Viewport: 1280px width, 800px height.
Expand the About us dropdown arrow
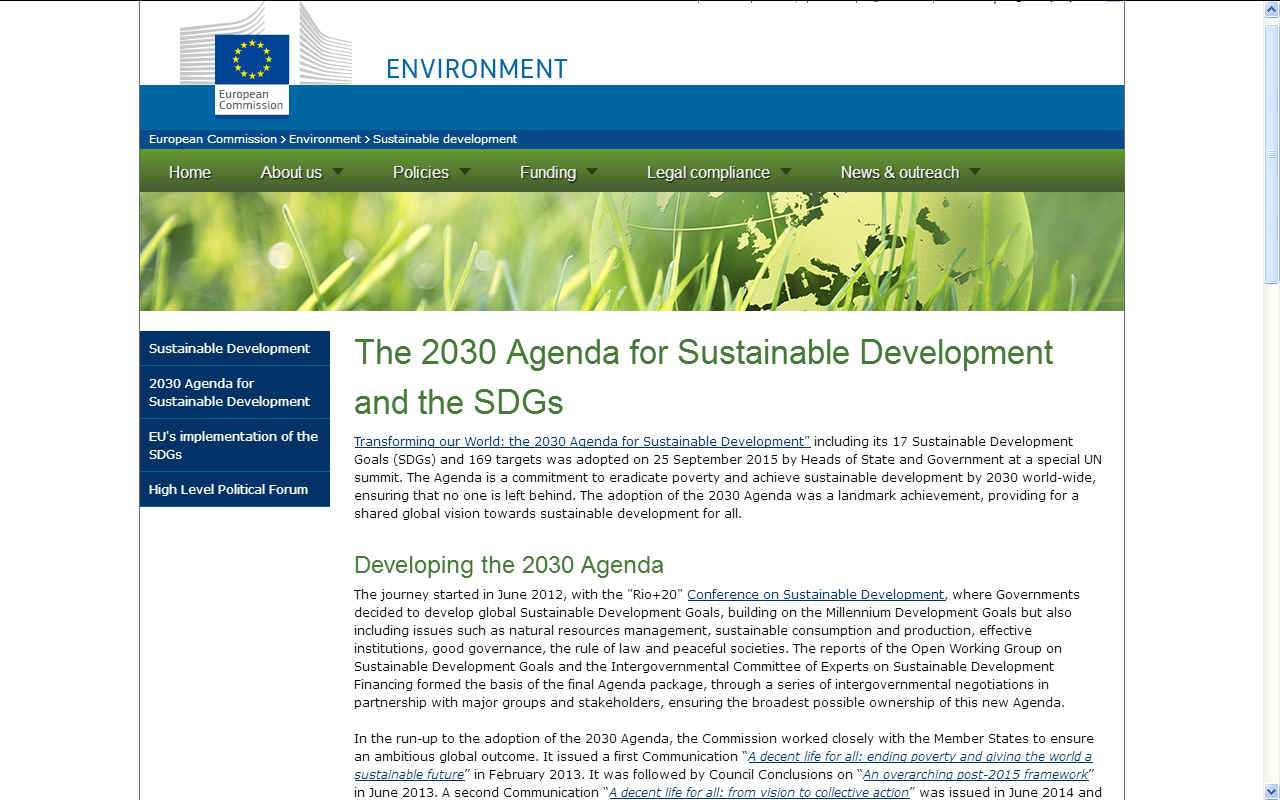pos(338,171)
